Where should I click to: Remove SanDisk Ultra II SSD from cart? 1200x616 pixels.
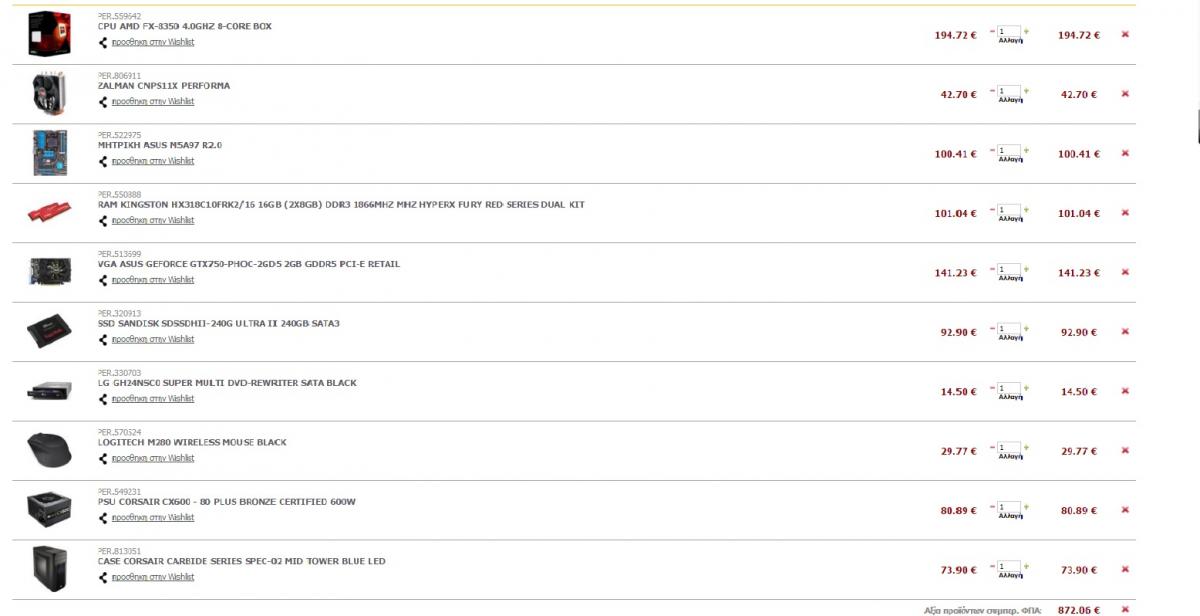(1125, 331)
